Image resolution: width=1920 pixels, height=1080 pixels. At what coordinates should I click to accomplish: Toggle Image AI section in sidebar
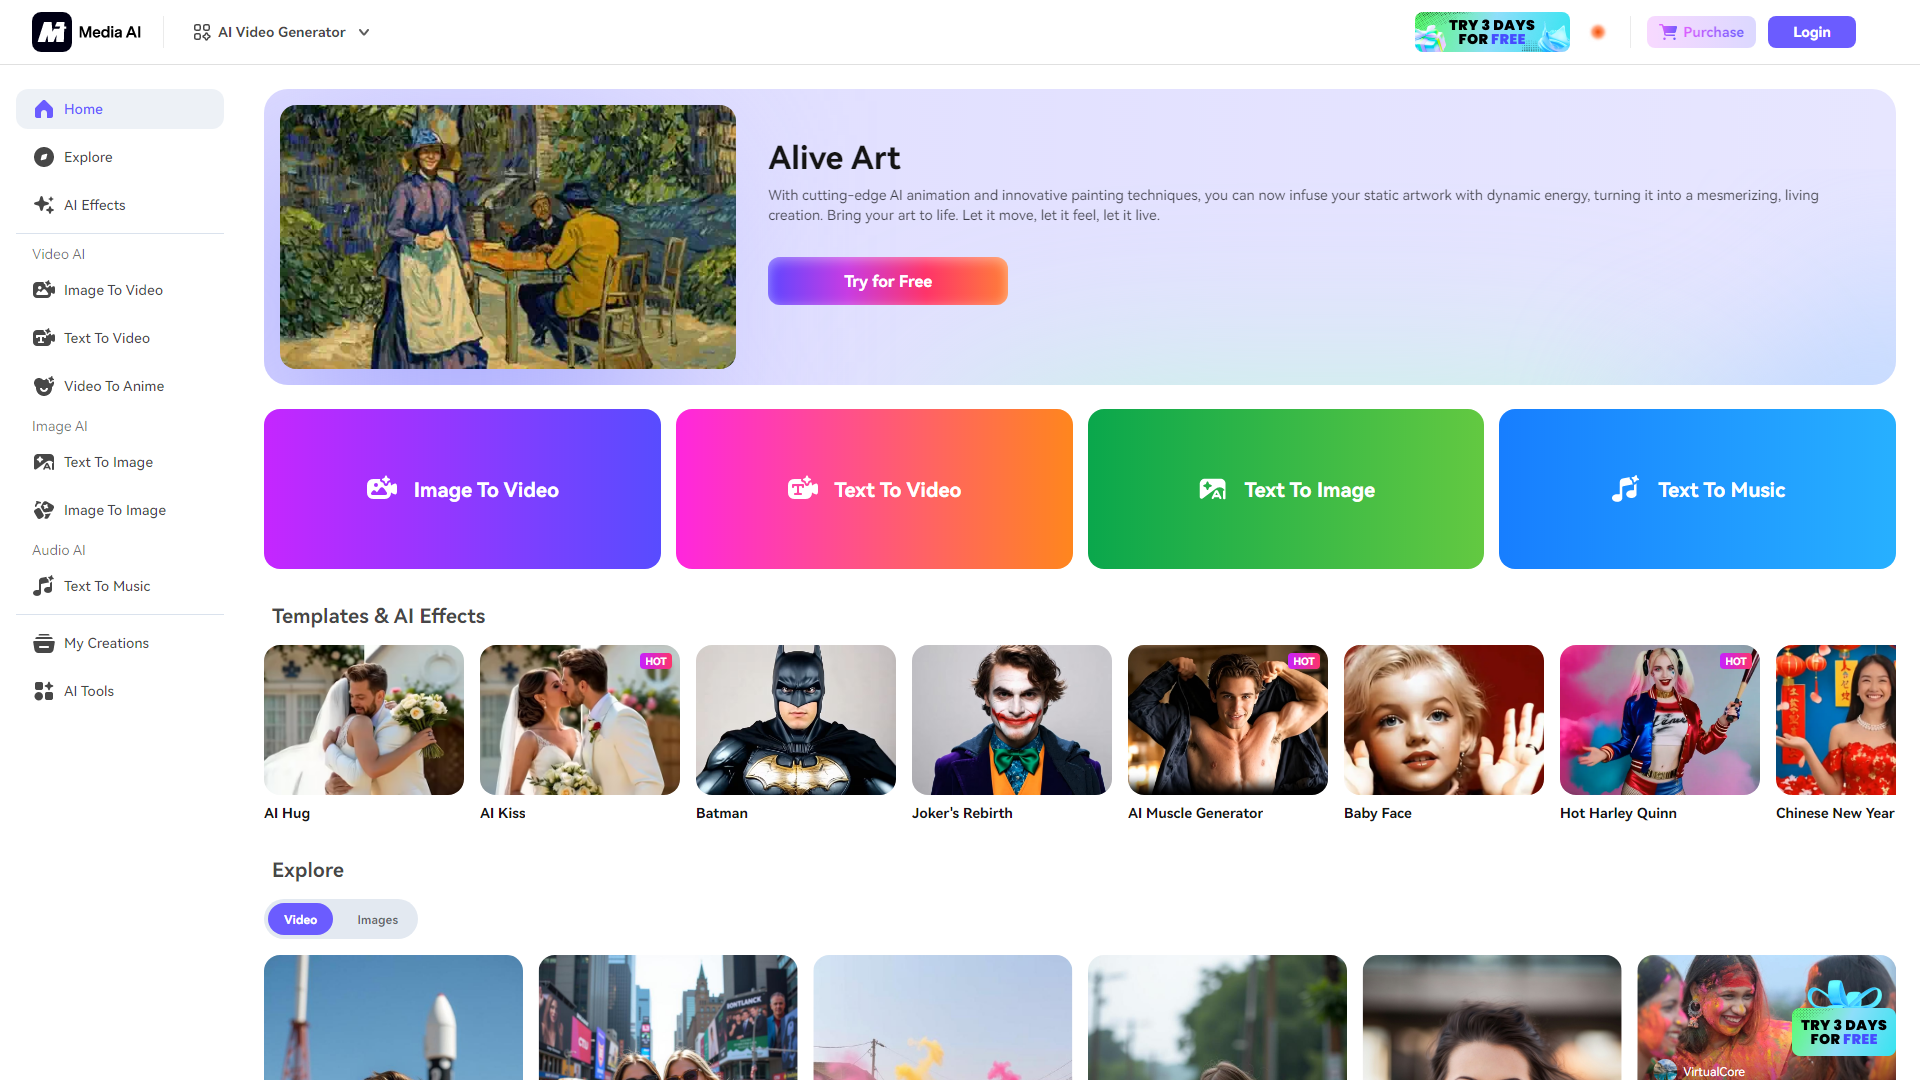pyautogui.click(x=58, y=426)
